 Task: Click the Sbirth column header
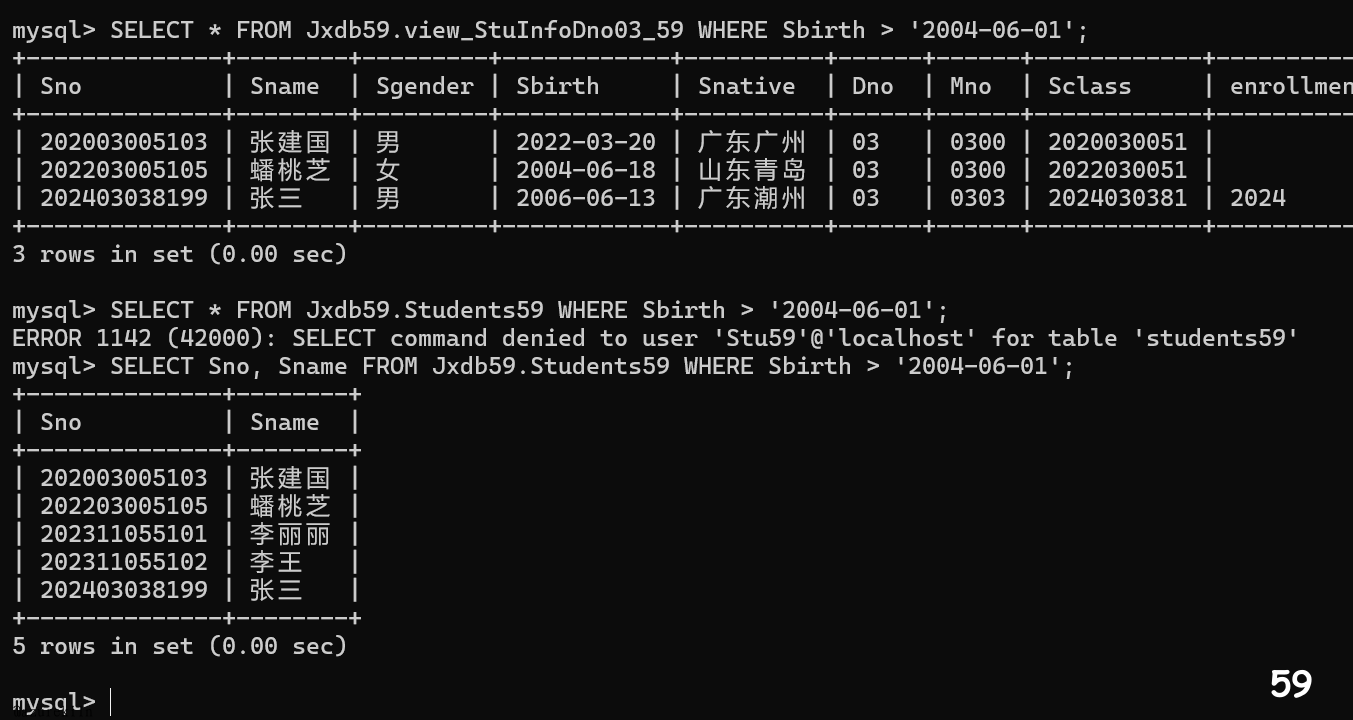(x=557, y=86)
